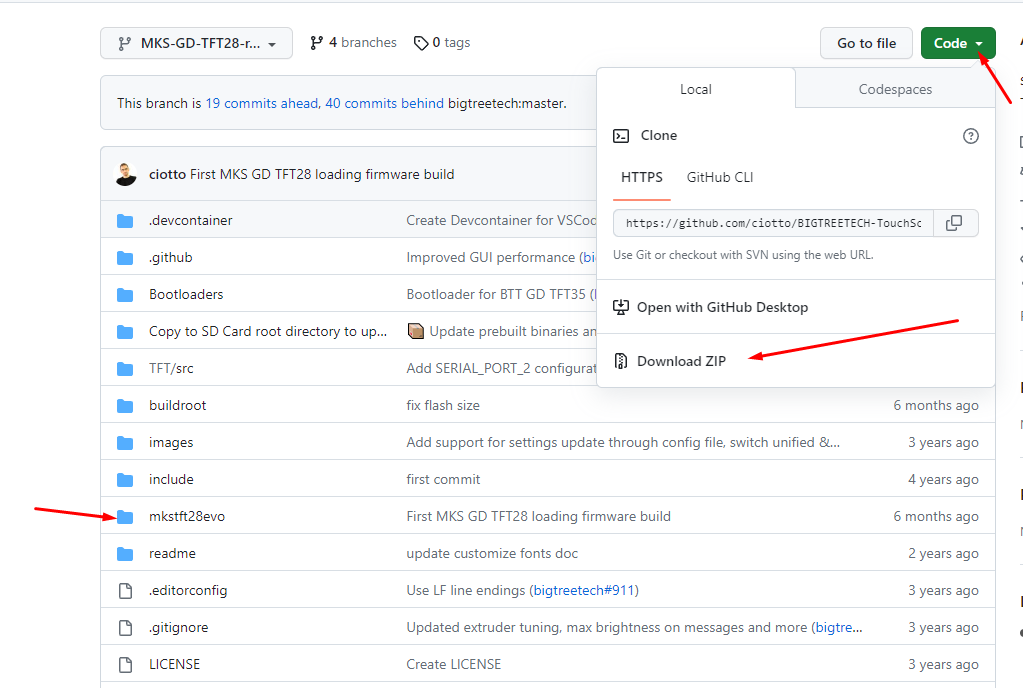The height and width of the screenshot is (688, 1023).
Task: Click the .devcontainer folder icon
Action: (x=125, y=221)
